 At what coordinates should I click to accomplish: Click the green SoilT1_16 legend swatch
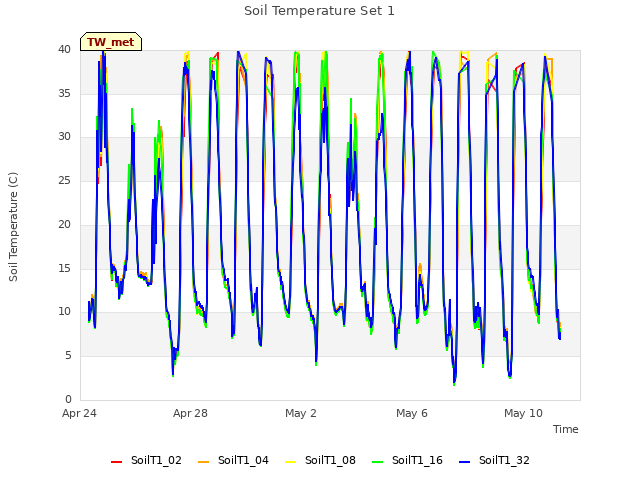coord(378,462)
